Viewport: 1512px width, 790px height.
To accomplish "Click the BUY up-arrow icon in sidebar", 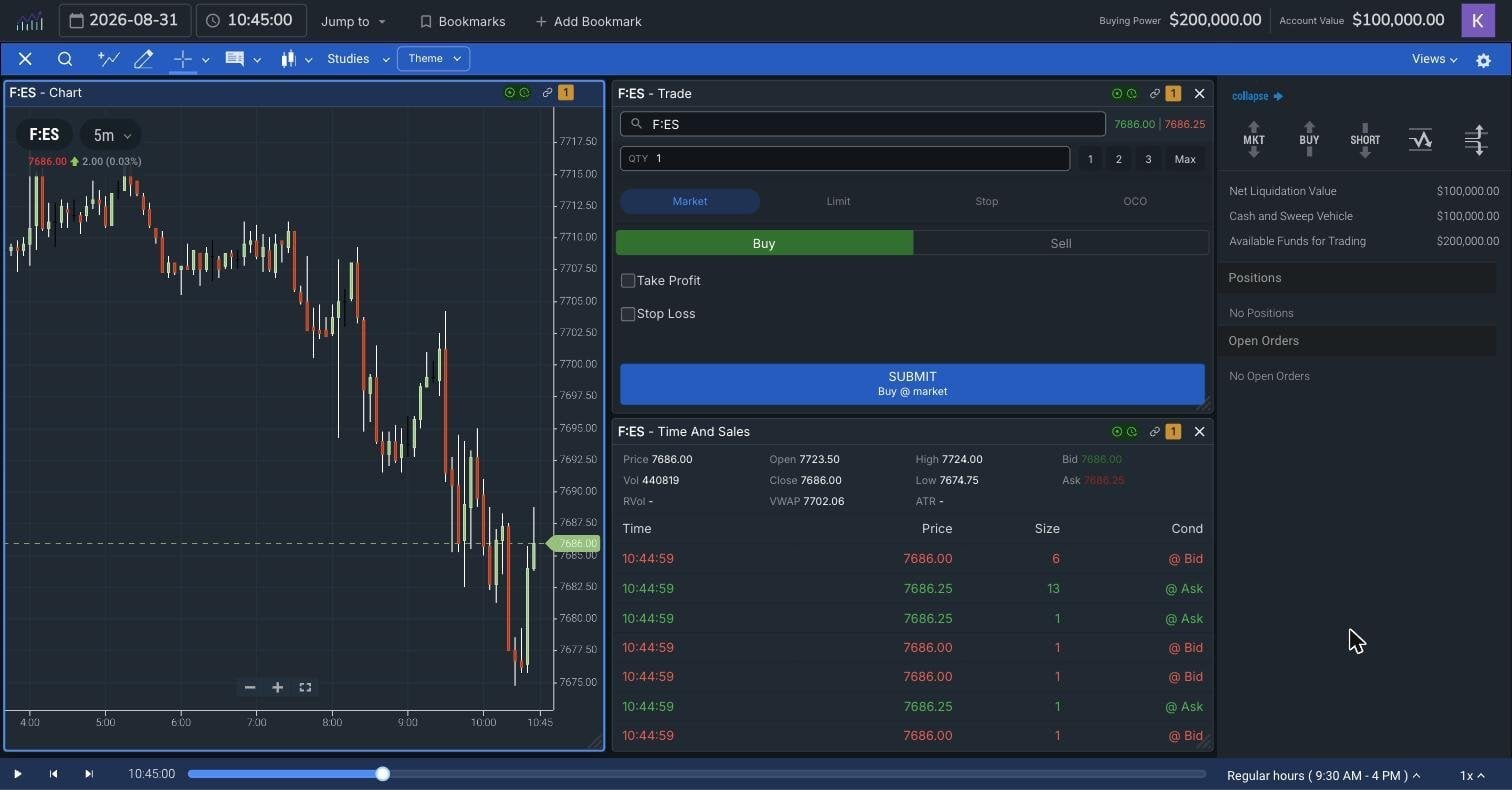I will (1309, 140).
